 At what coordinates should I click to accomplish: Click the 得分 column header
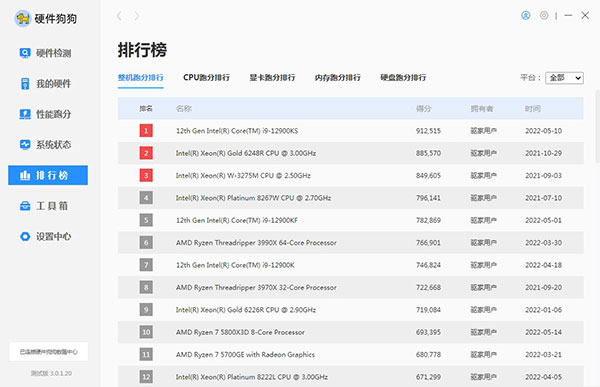(x=424, y=109)
